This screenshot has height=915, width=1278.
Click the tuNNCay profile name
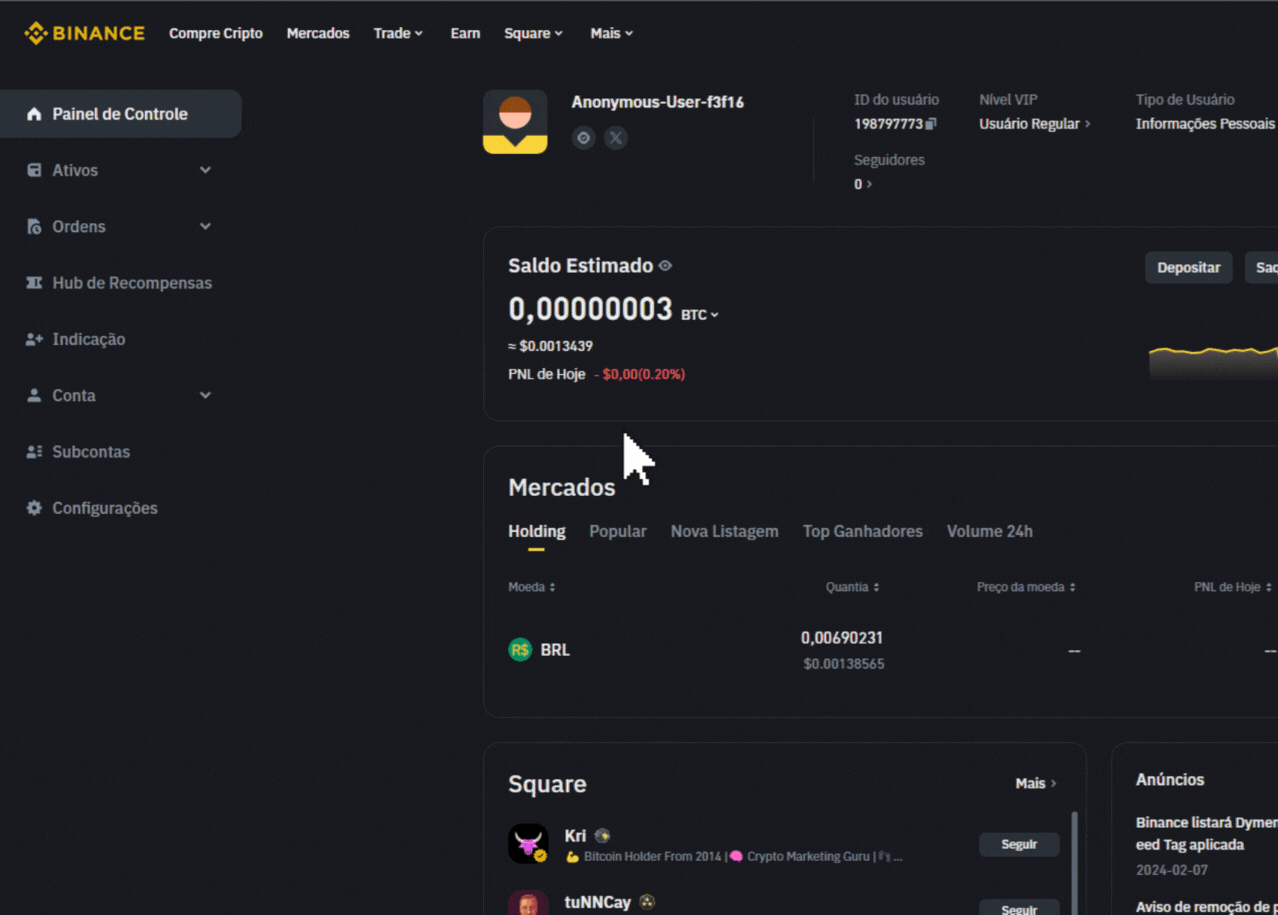click(597, 902)
